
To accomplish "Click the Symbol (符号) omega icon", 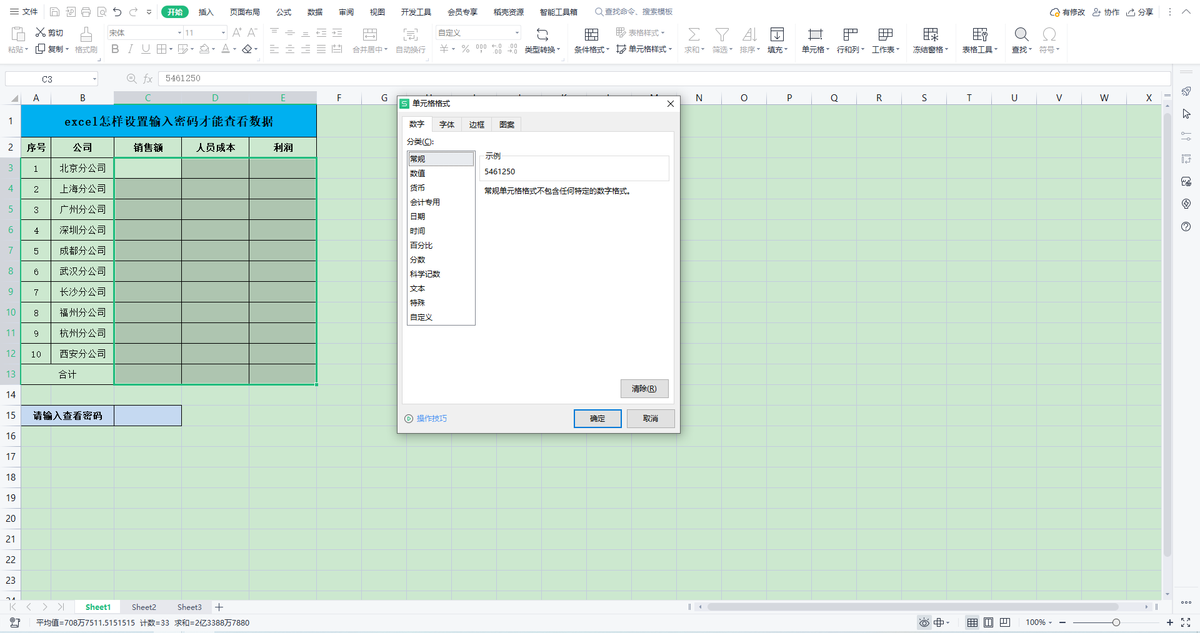I will coord(1049,34).
